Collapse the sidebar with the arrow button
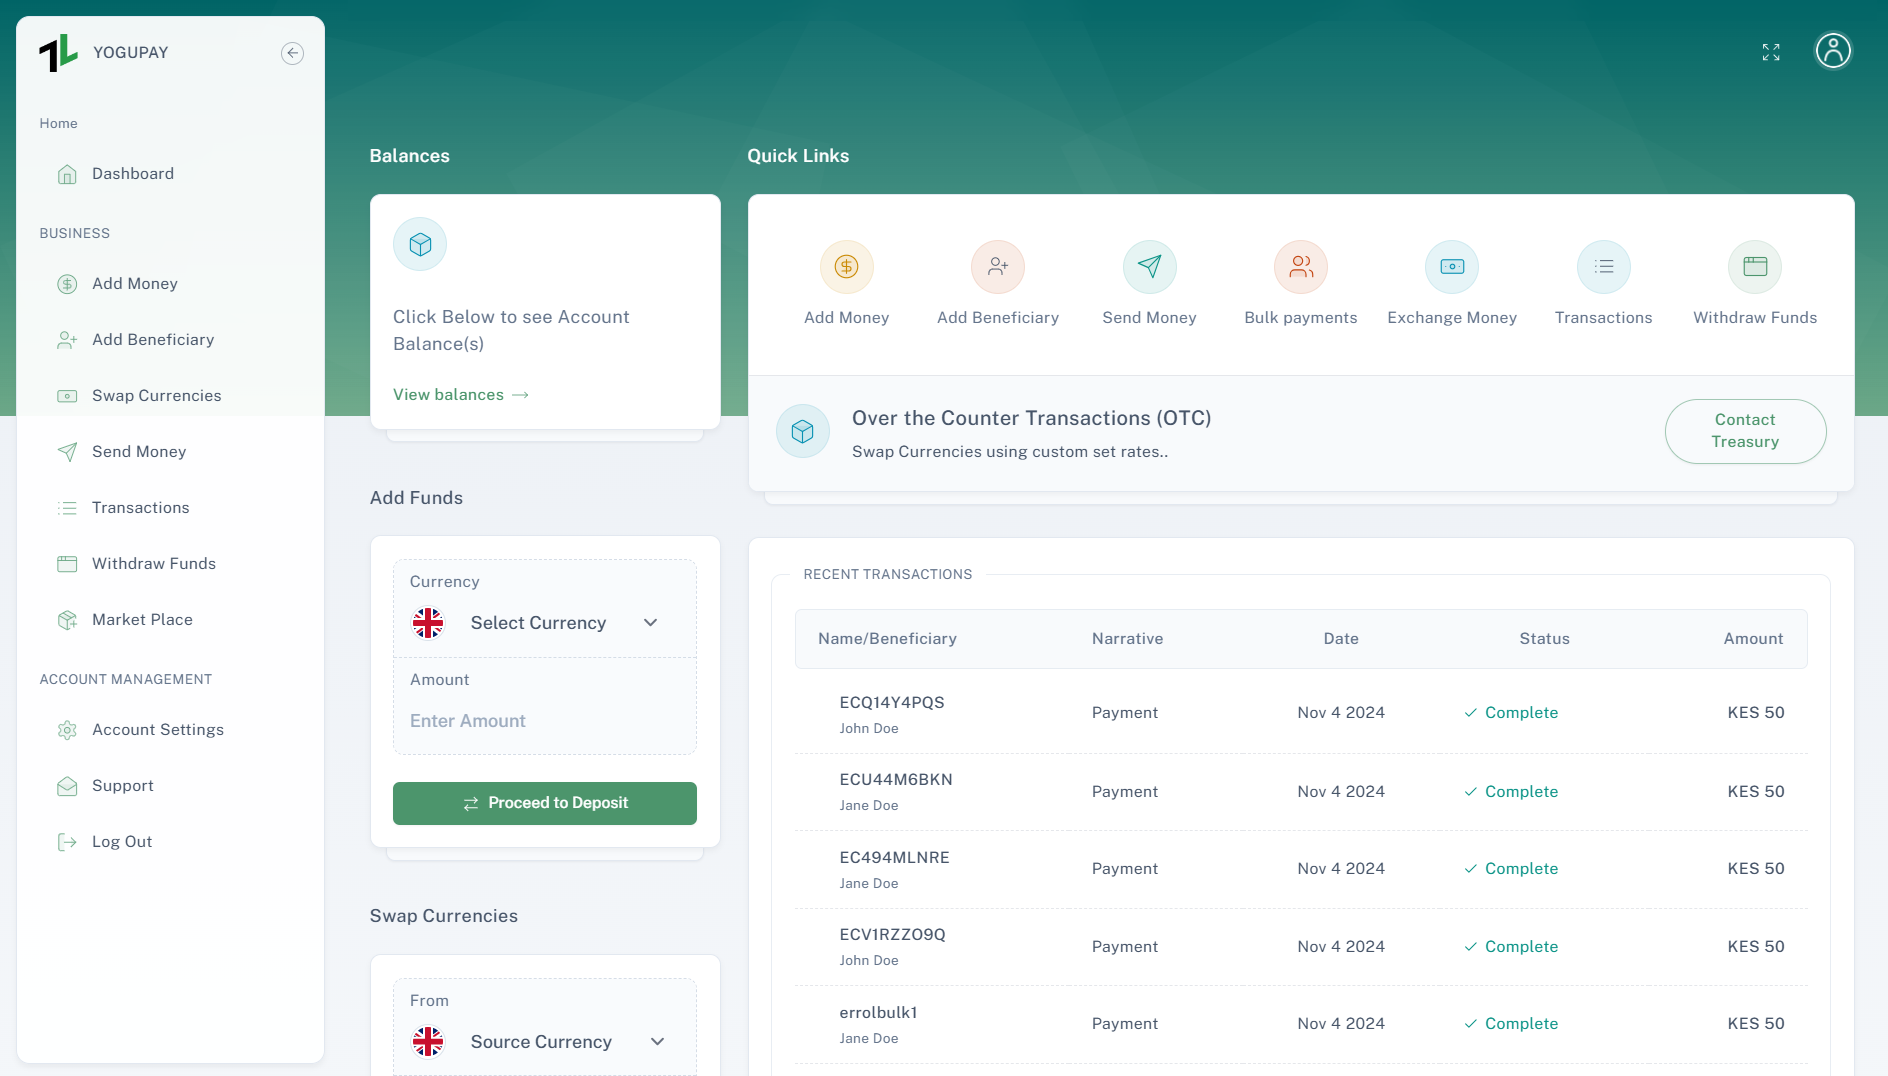Screen dimensions: 1888x1076 (x=292, y=53)
